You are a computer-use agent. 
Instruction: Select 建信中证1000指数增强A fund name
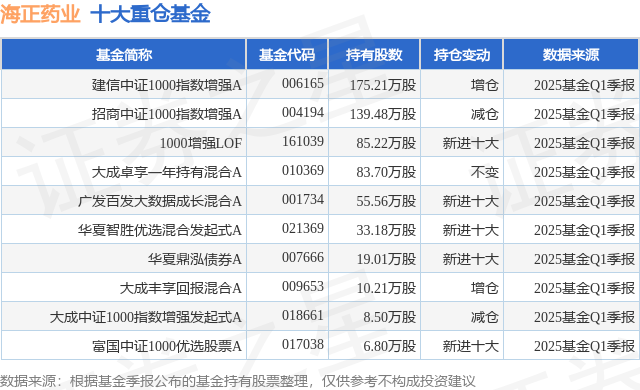click(167, 85)
